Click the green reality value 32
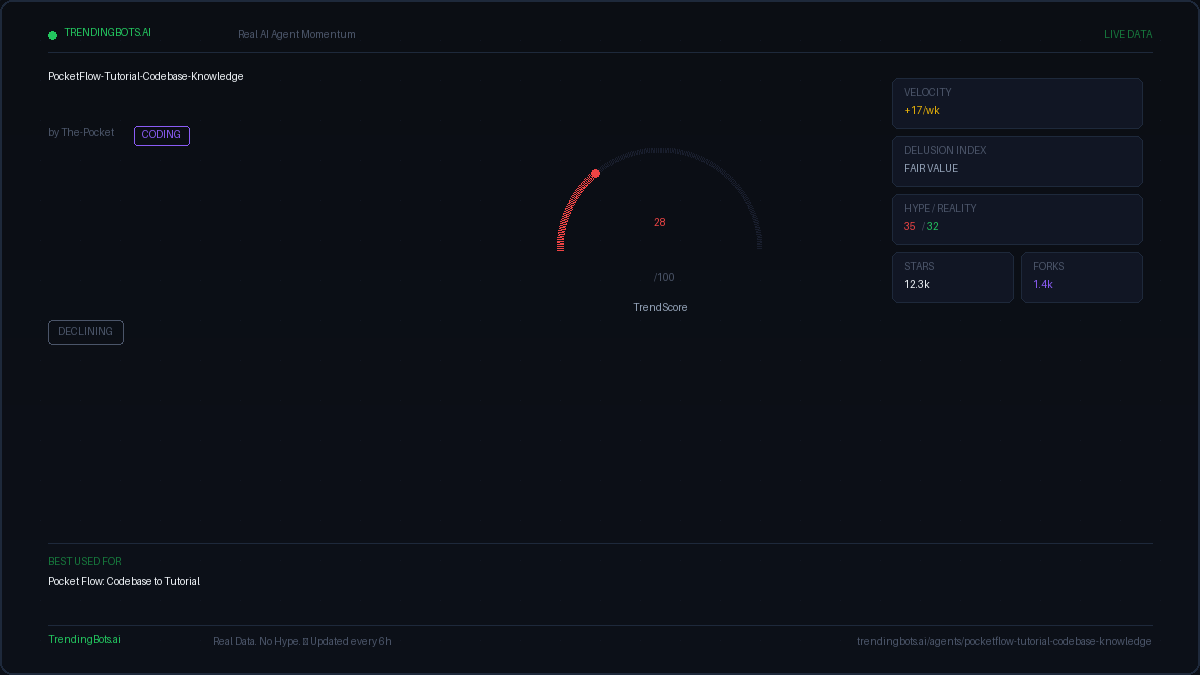The height and width of the screenshot is (675, 1200). pos(933,226)
